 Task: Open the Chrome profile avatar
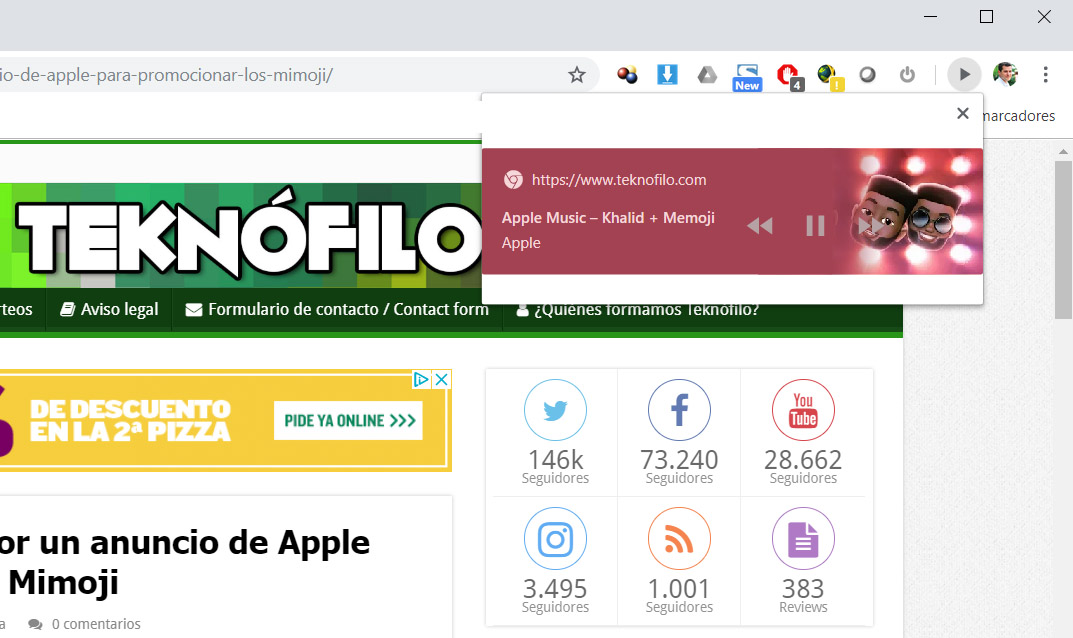[1005, 75]
